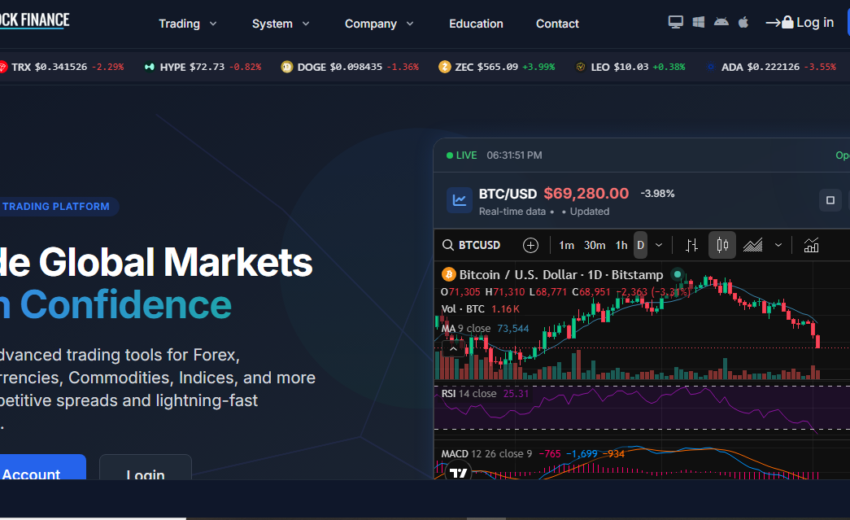This screenshot has height=520, width=850.
Task: Open the chart interval dropdown arrow
Action: point(659,246)
